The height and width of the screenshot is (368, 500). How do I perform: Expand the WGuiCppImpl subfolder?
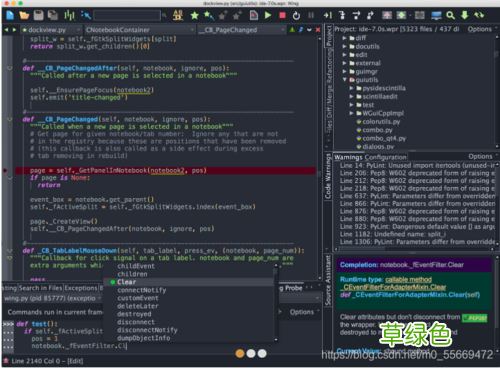(x=351, y=113)
